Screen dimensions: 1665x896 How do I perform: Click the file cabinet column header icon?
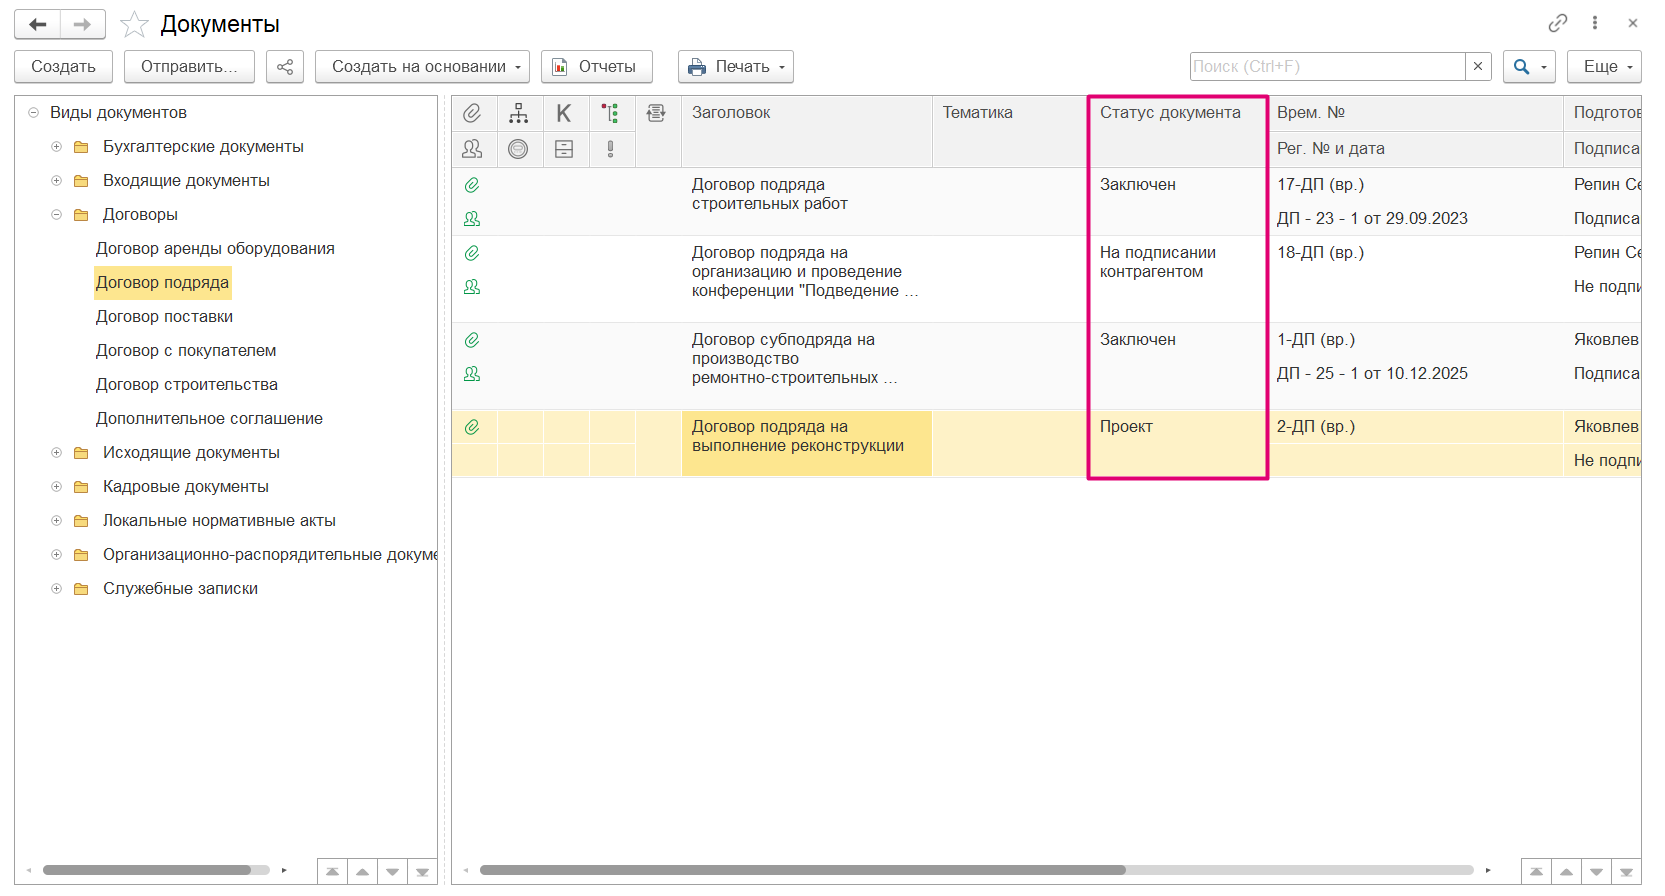[564, 149]
